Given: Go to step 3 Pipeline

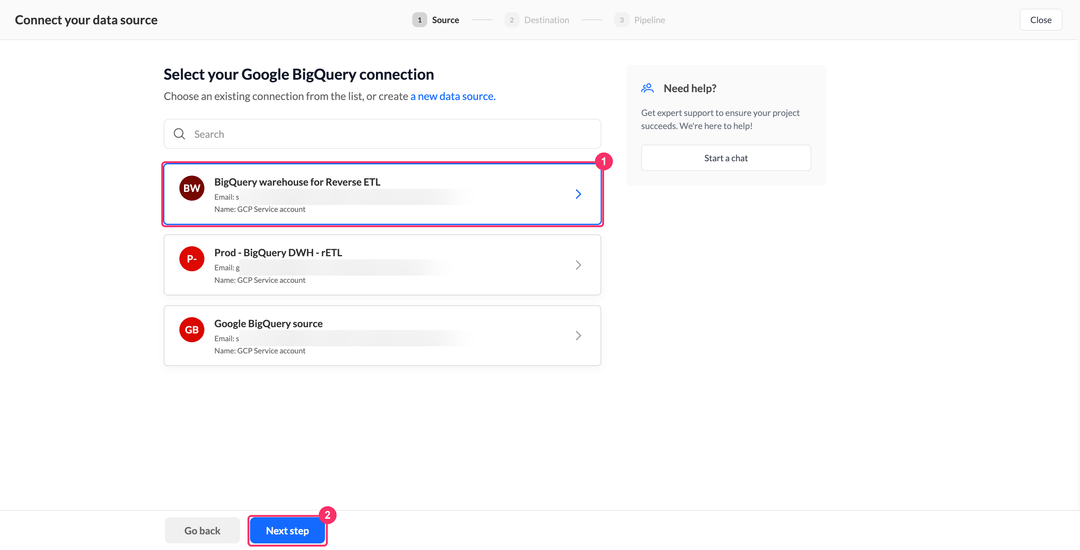Looking at the screenshot, I should (x=640, y=20).
